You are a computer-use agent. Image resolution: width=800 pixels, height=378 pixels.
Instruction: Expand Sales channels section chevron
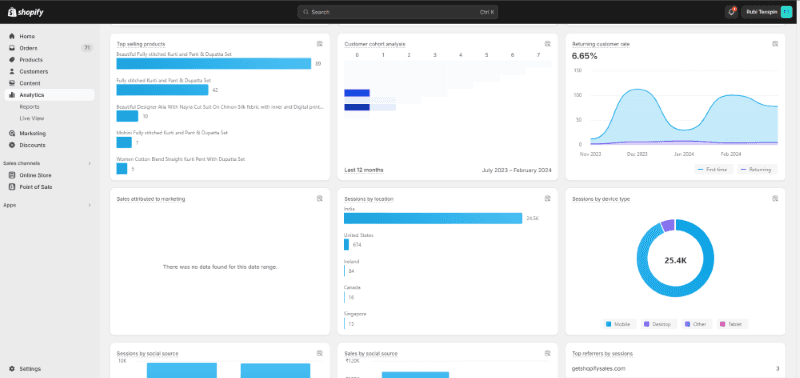click(x=89, y=163)
